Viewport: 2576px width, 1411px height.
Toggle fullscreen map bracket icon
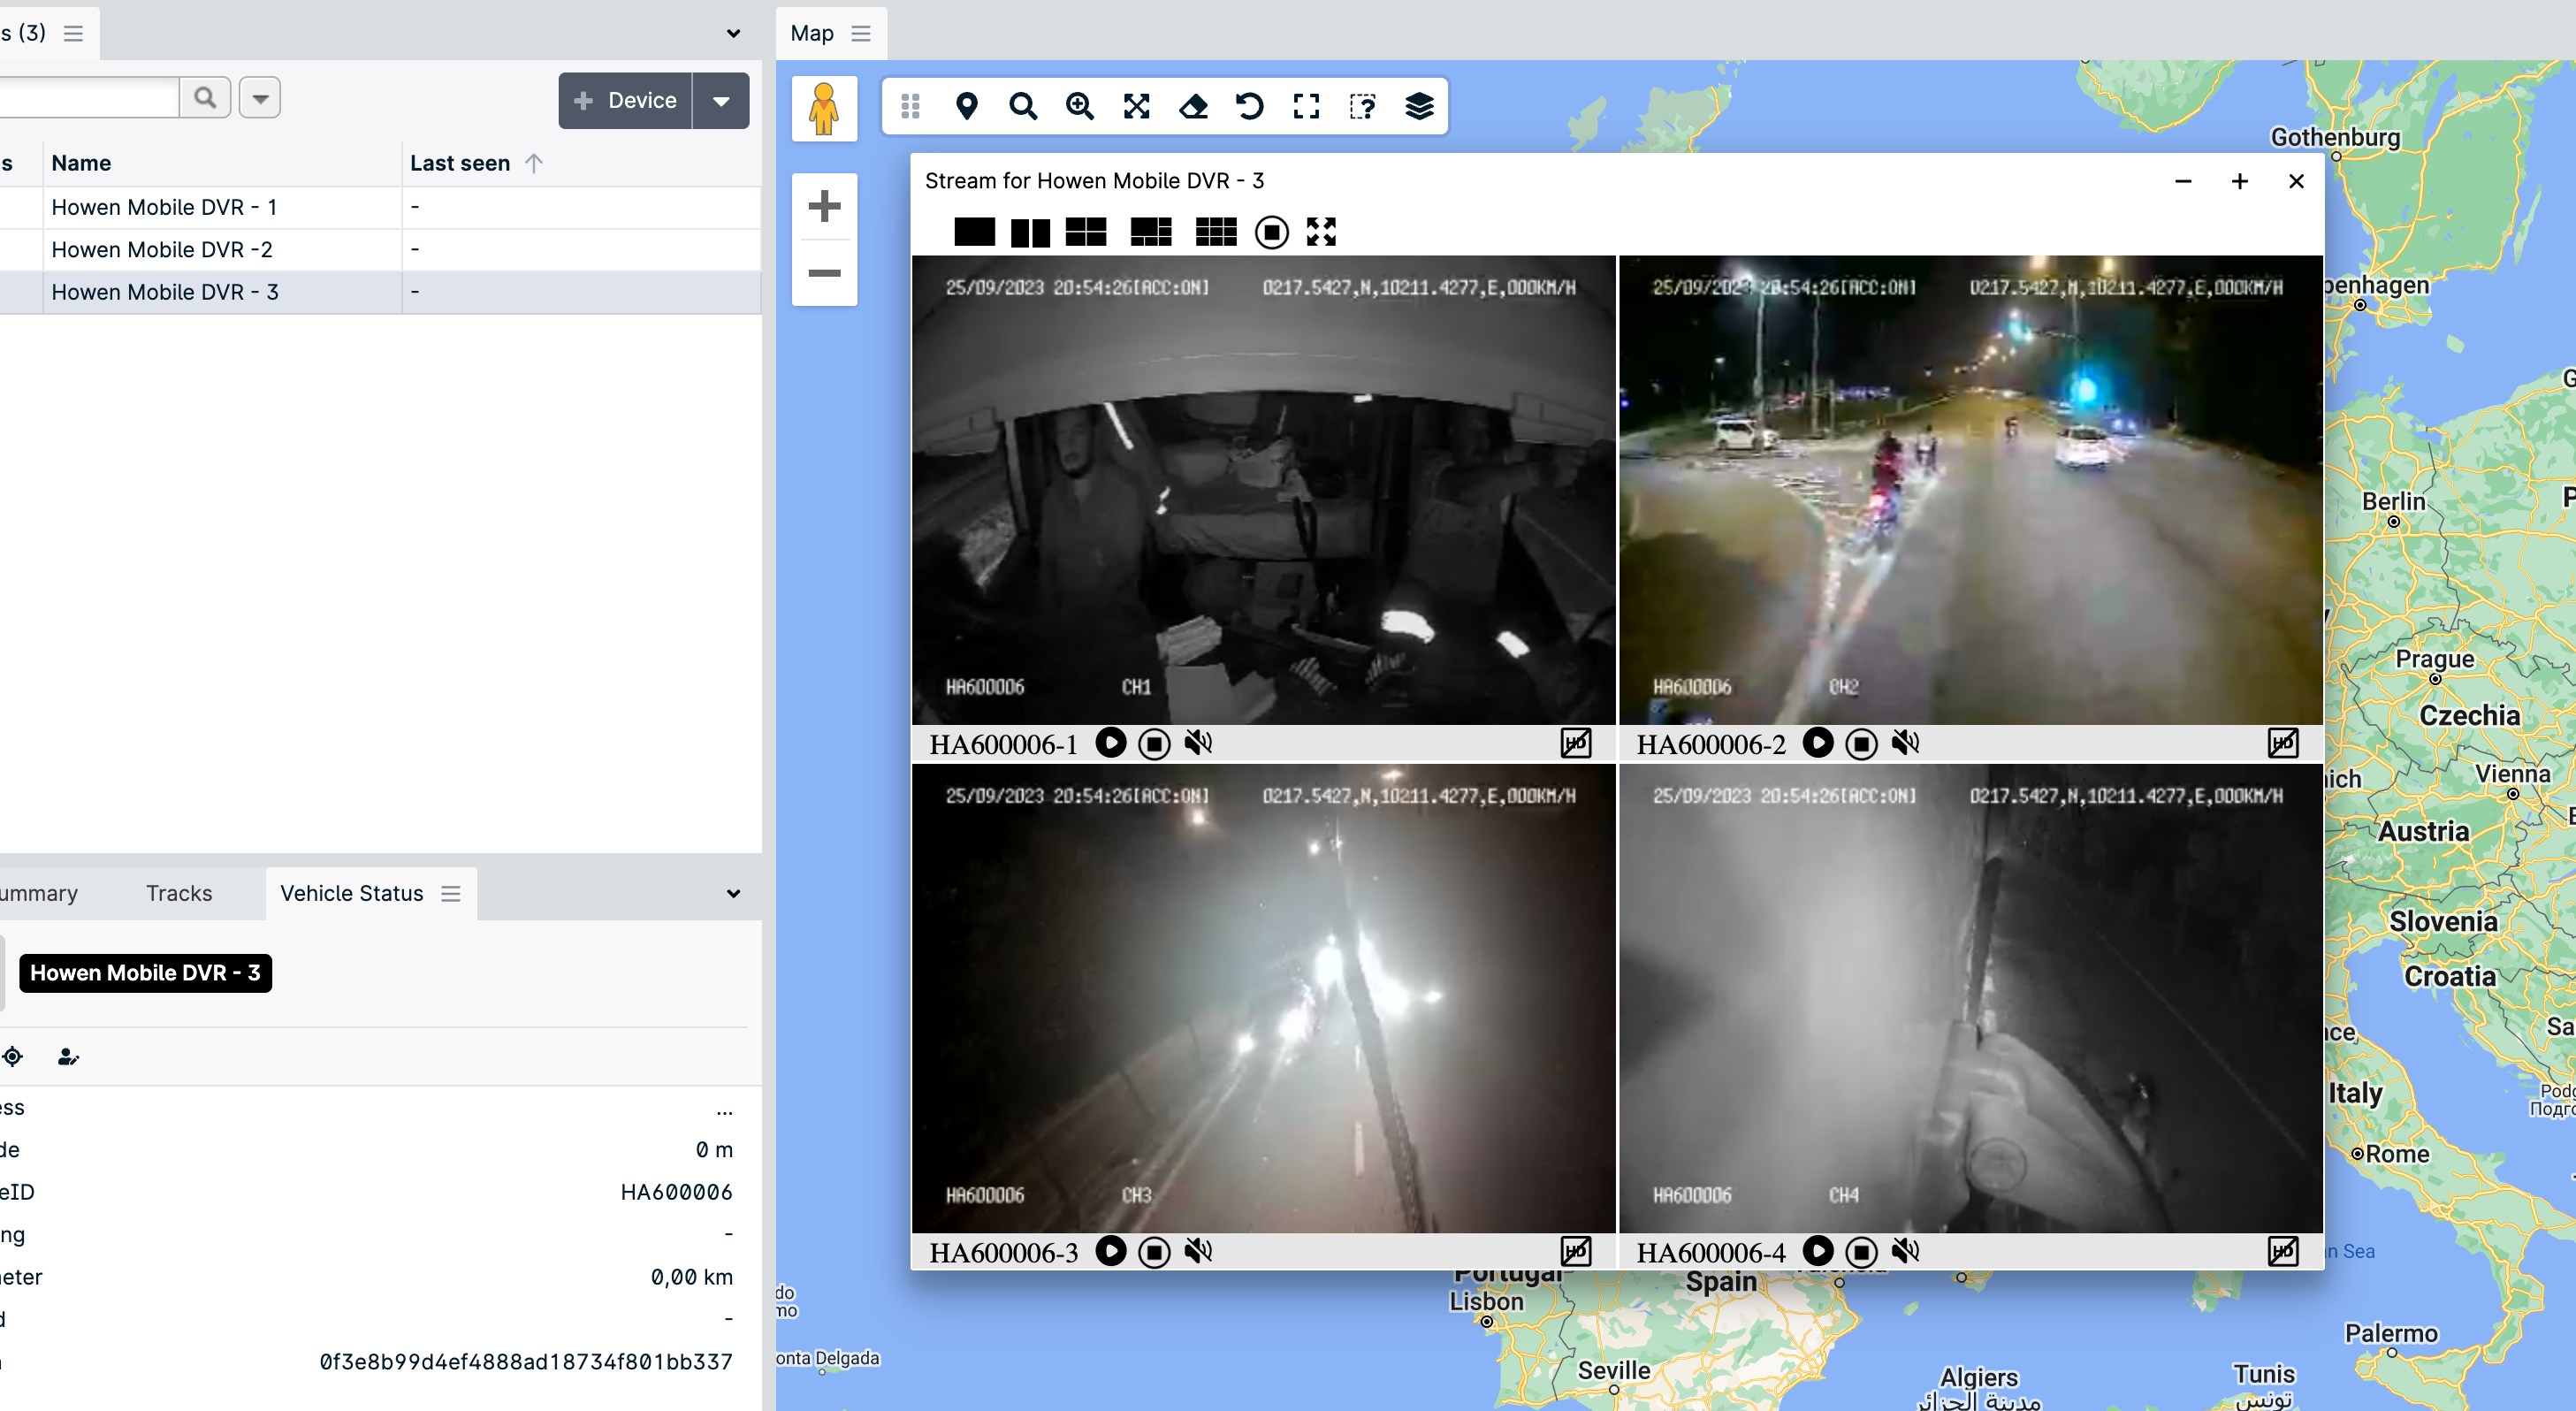[x=1306, y=106]
